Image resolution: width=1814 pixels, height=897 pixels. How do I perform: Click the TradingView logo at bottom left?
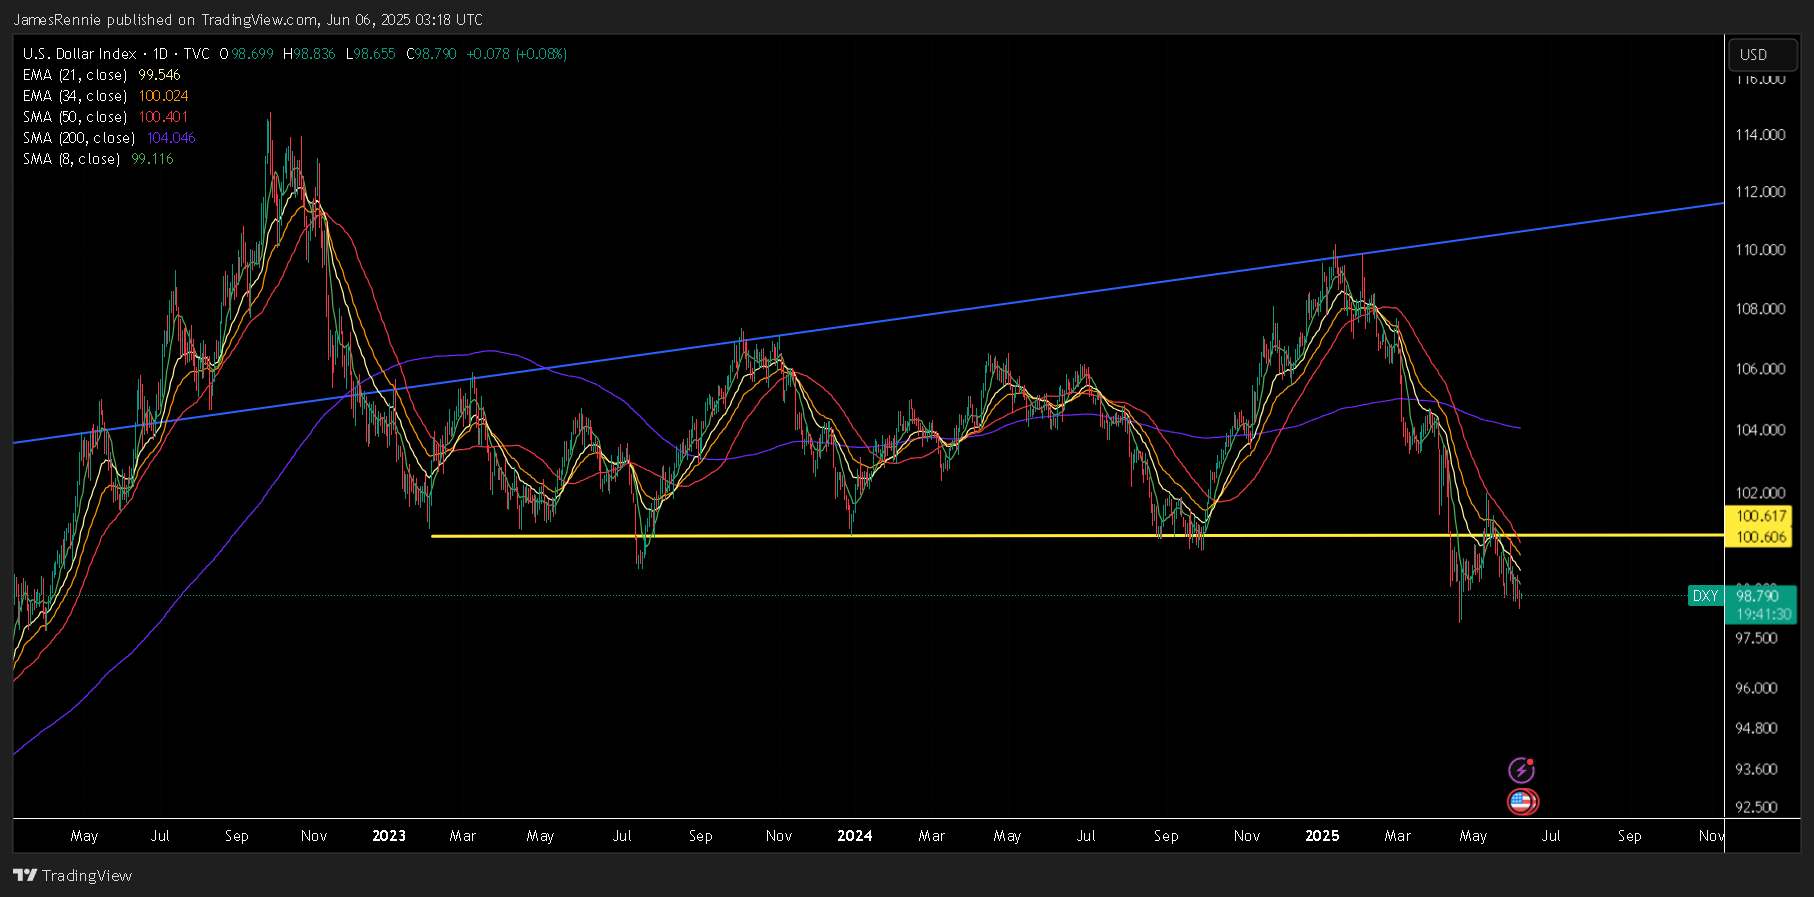(x=72, y=875)
